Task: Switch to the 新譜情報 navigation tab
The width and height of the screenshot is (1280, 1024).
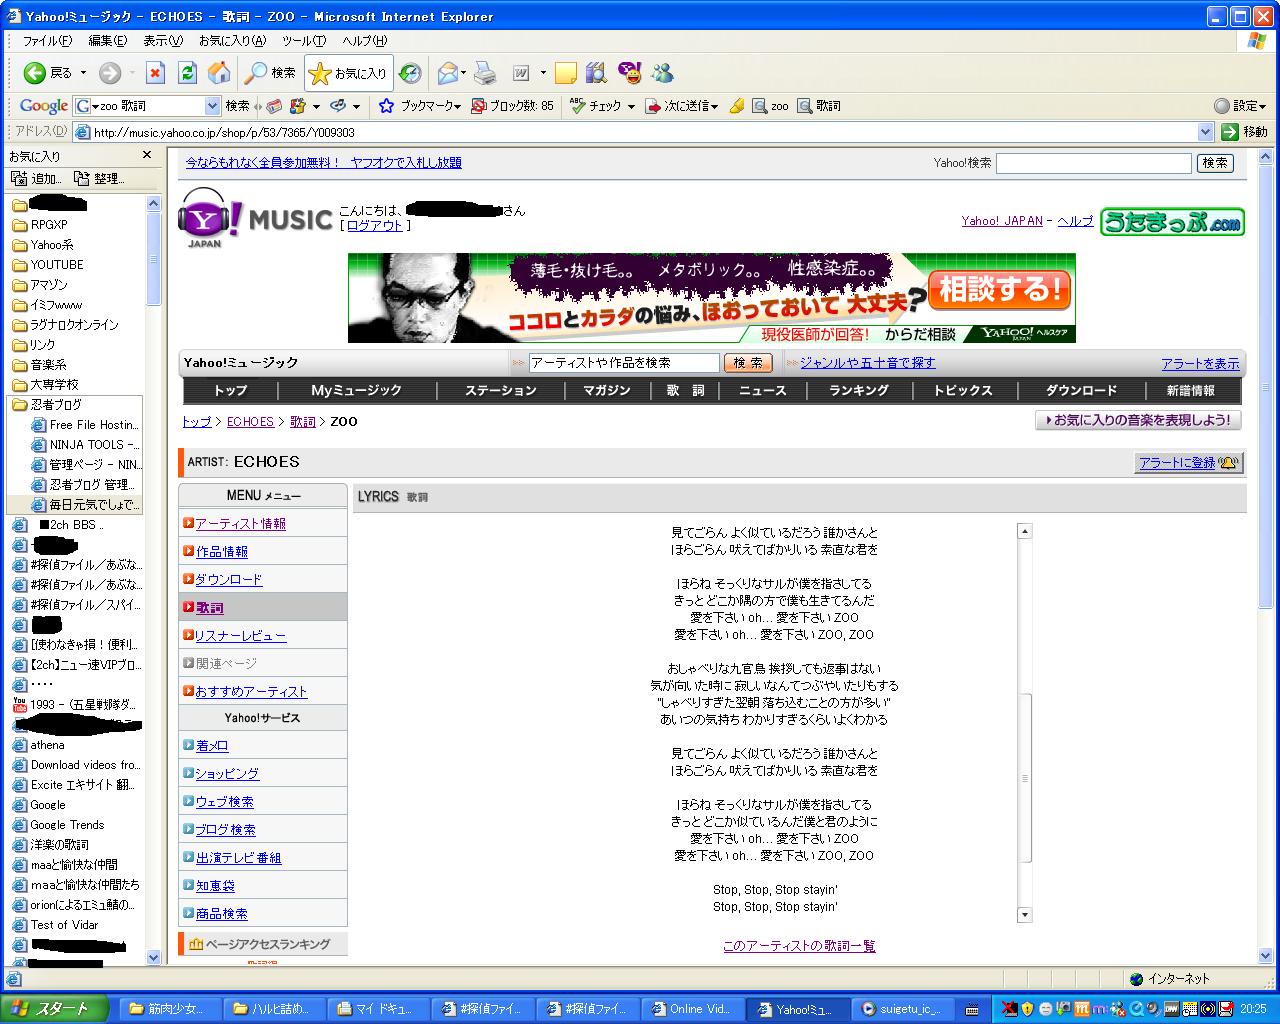Action: pos(1191,391)
